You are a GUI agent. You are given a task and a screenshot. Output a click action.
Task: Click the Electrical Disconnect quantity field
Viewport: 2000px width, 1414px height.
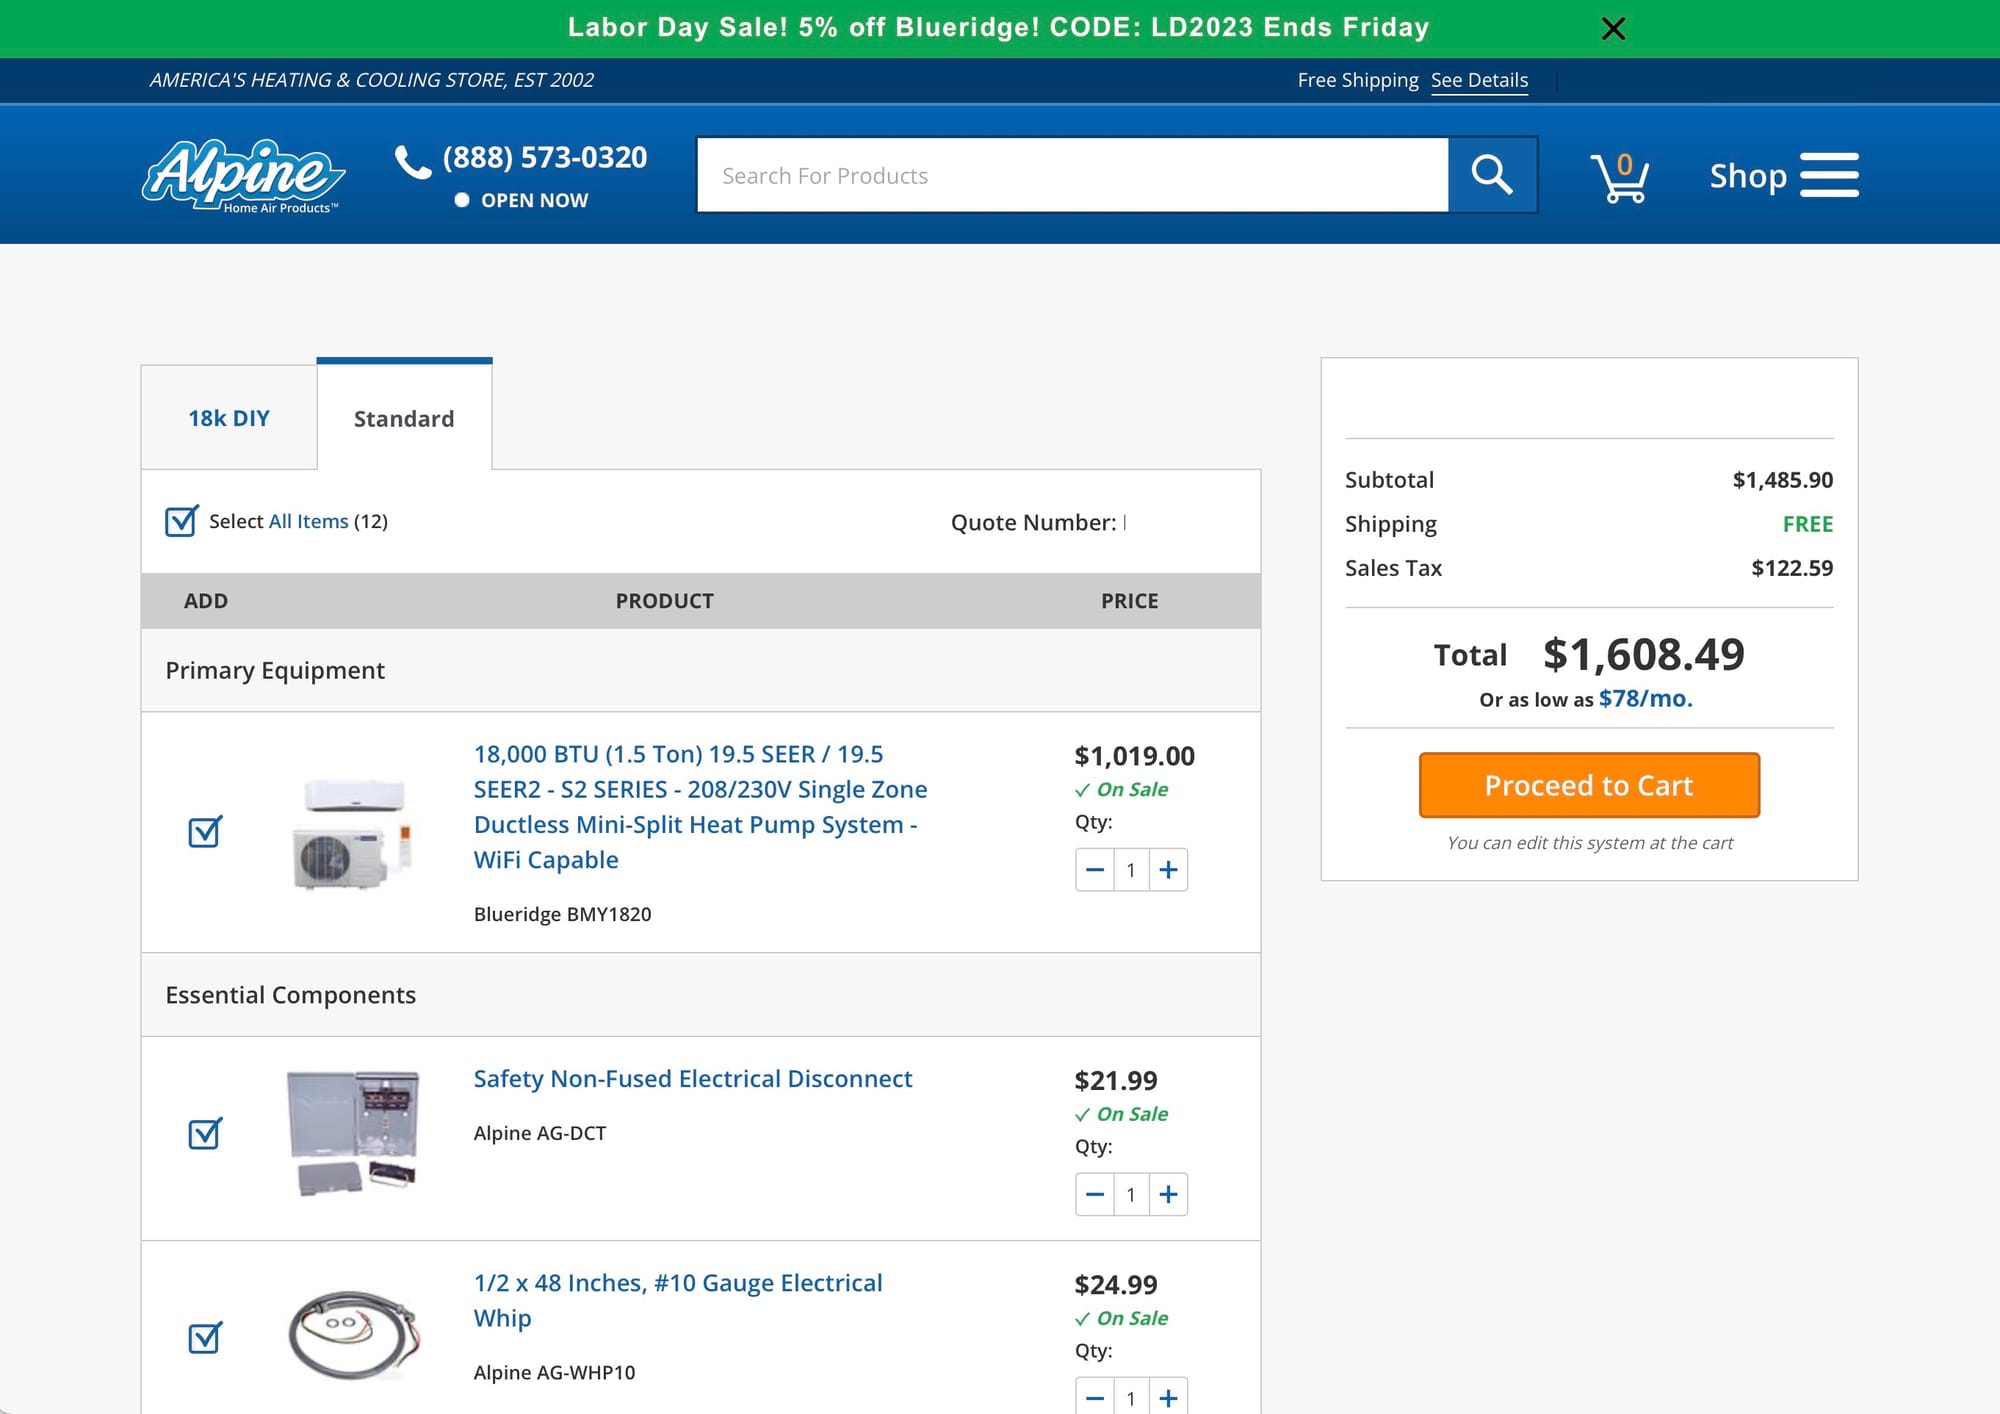pyautogui.click(x=1131, y=1194)
